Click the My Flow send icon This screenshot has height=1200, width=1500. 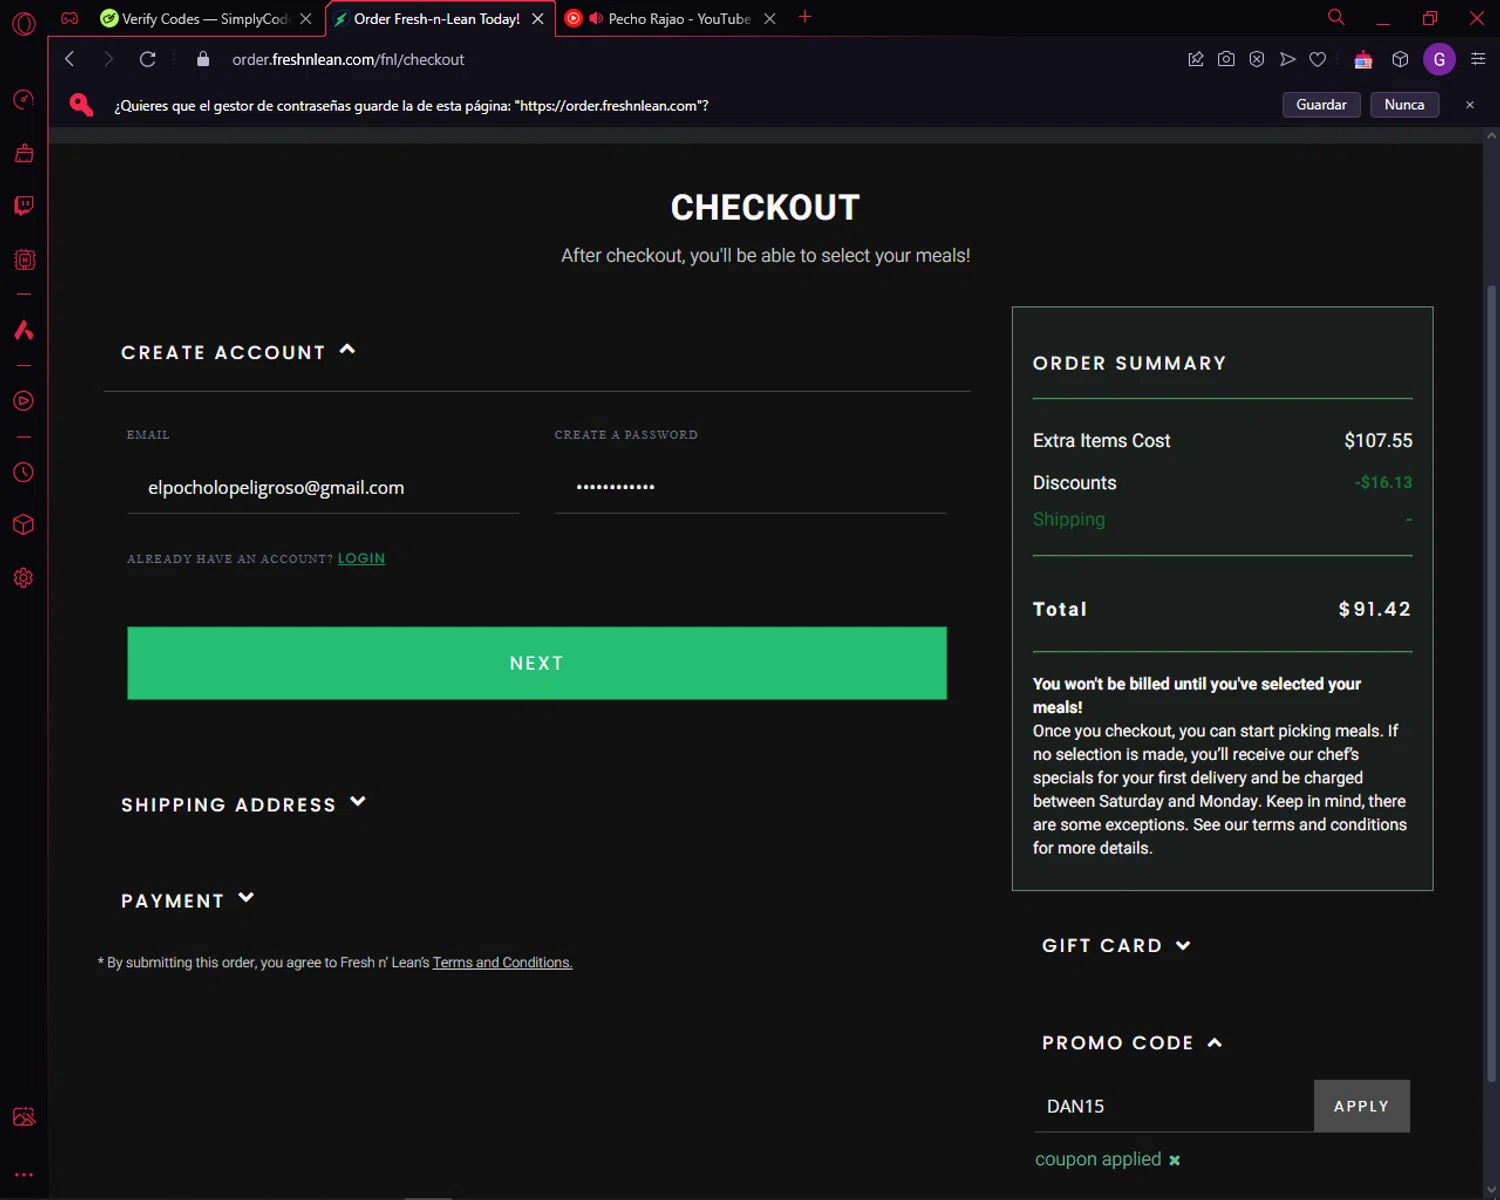tap(1288, 59)
